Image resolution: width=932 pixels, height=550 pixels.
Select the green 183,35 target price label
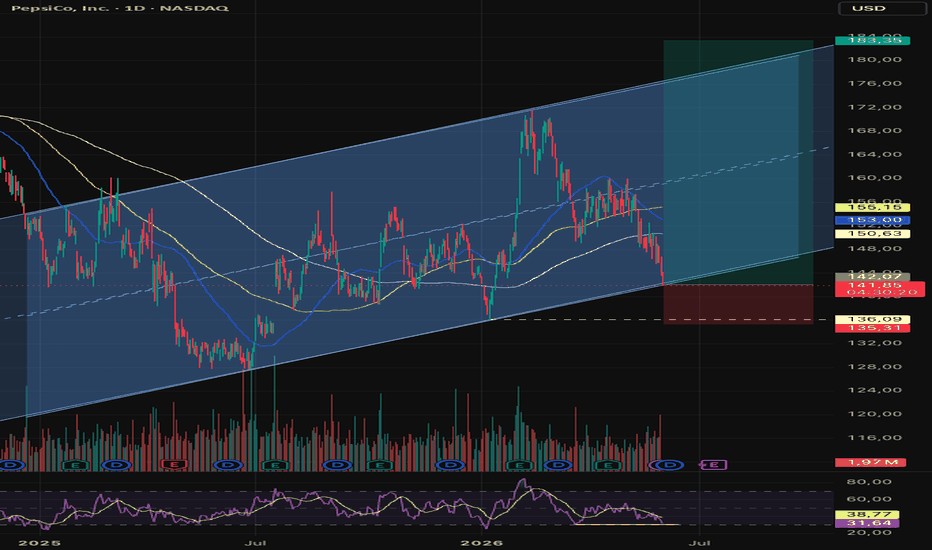click(872, 40)
